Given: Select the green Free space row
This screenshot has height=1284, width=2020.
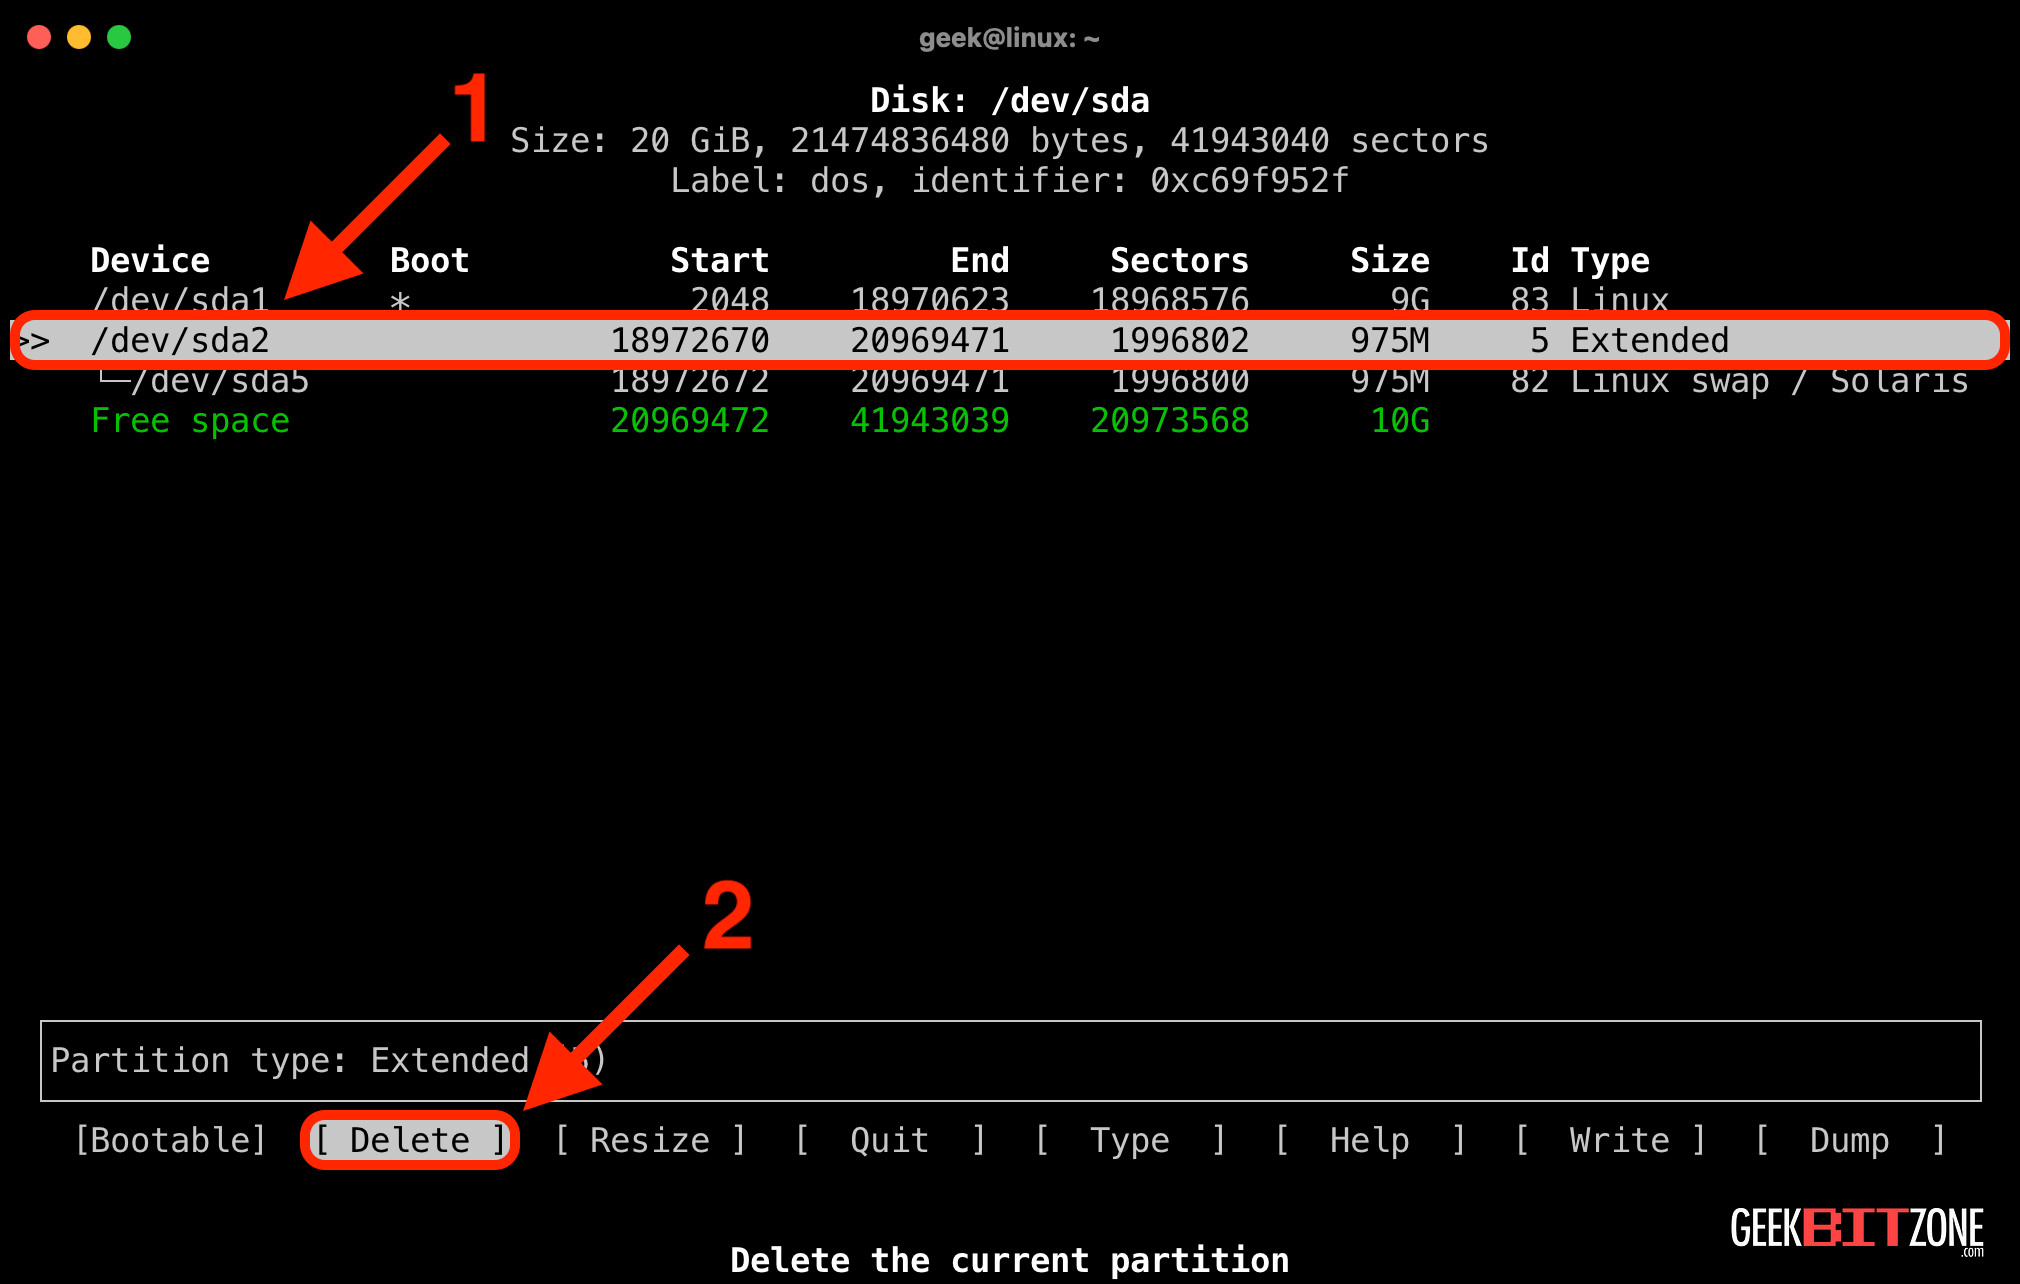Looking at the screenshot, I should click(x=190, y=420).
